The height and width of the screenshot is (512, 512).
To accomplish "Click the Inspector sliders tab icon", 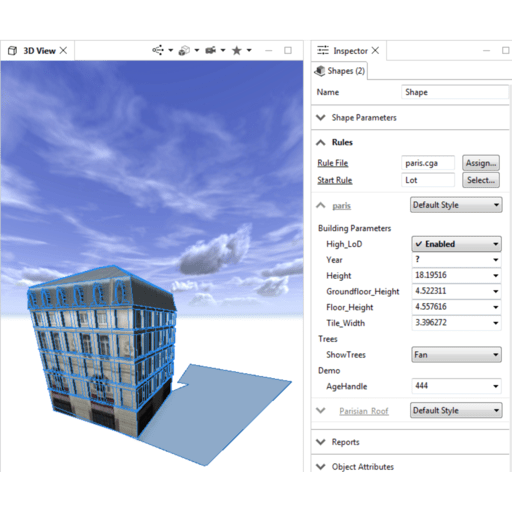I will 323,50.
